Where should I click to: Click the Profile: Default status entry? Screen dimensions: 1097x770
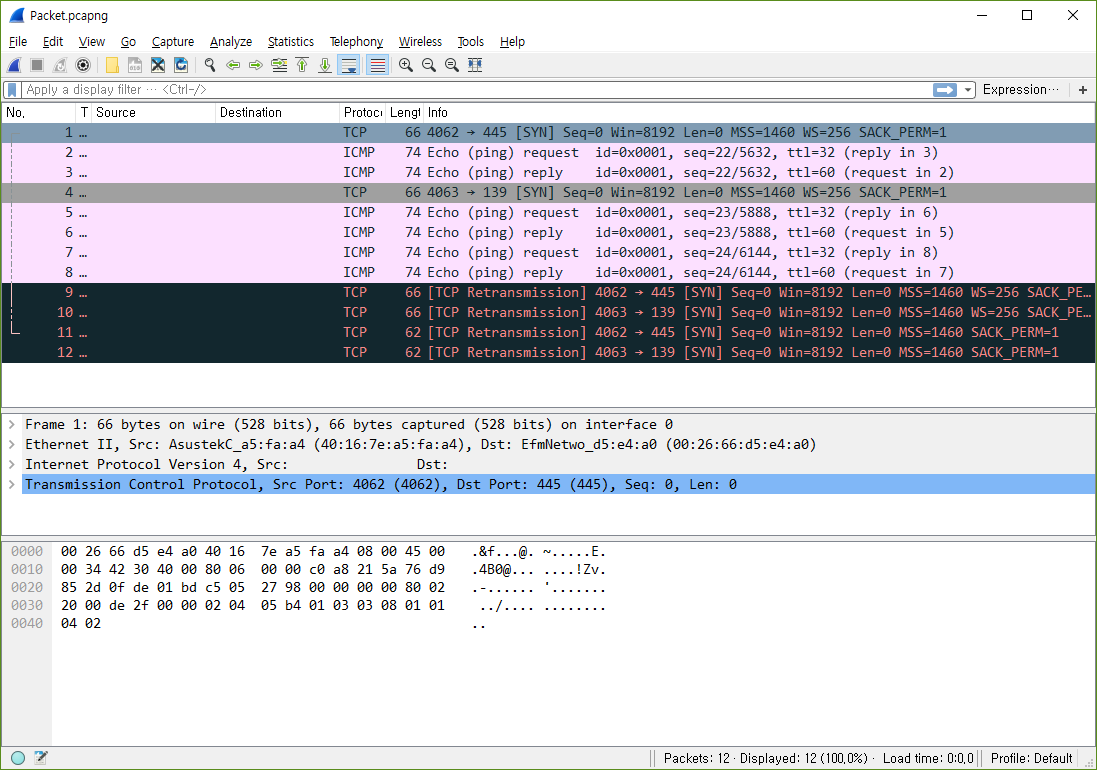click(1031, 758)
